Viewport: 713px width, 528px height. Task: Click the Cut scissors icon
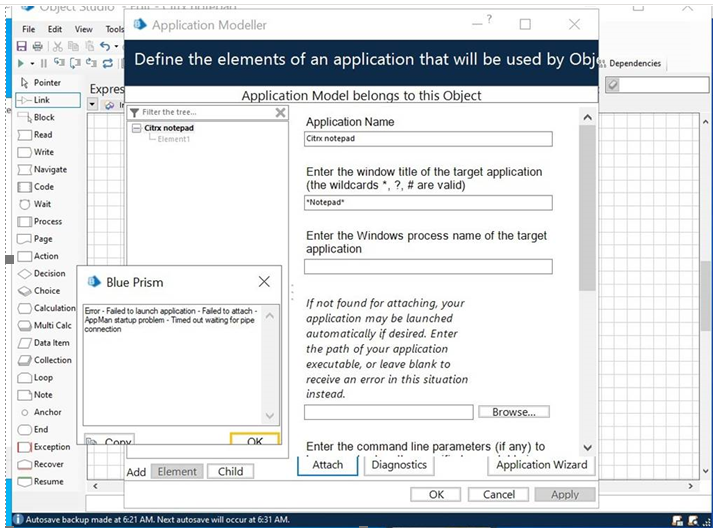coord(57,46)
